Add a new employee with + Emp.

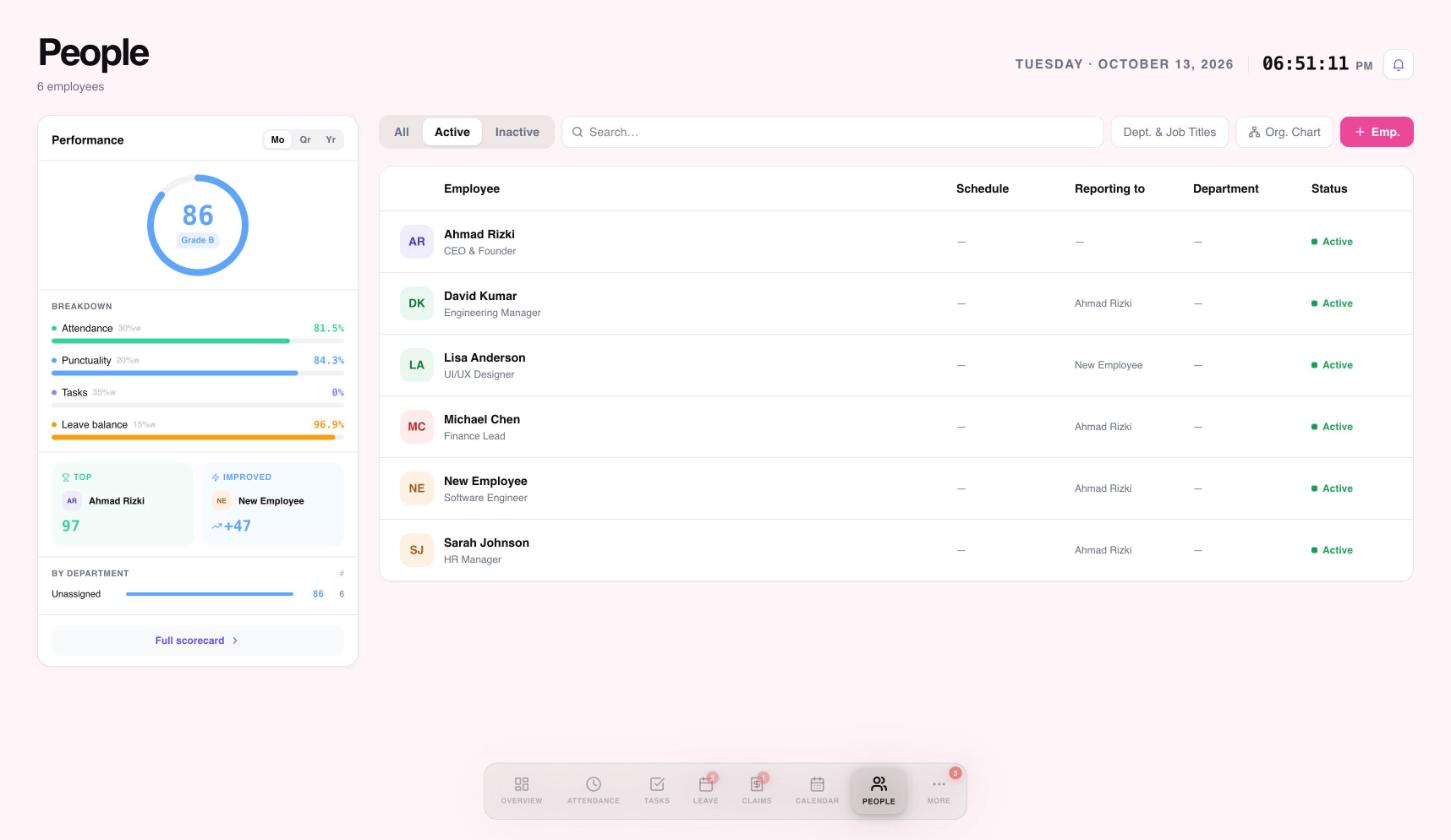[x=1376, y=132]
